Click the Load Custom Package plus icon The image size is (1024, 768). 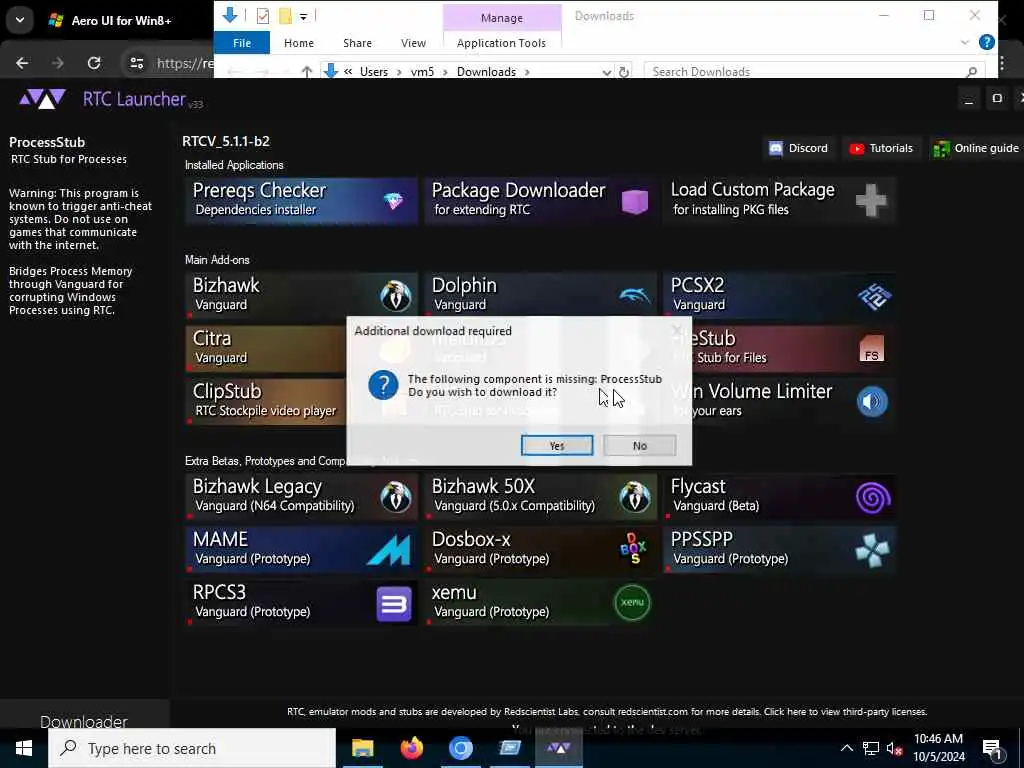click(x=871, y=200)
